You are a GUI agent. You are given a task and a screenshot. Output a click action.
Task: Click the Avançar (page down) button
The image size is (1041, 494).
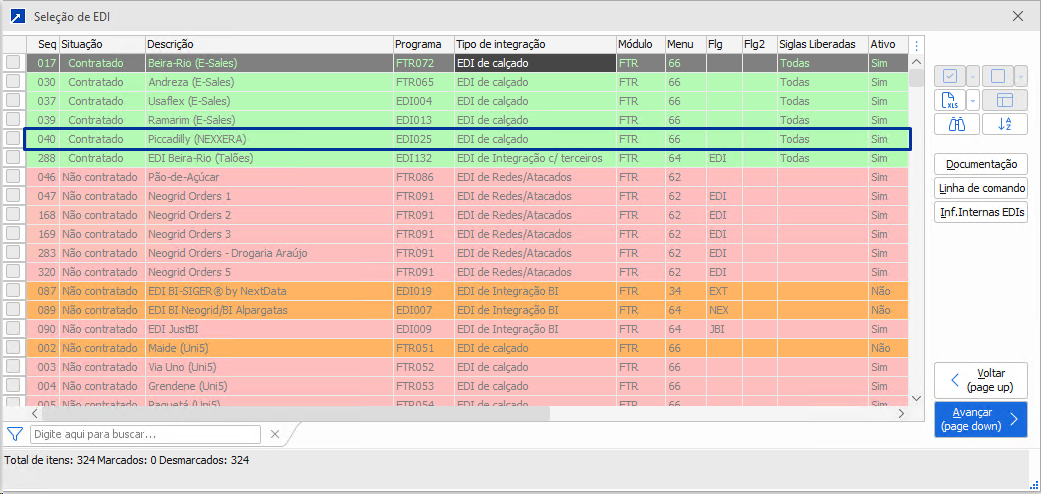981,419
